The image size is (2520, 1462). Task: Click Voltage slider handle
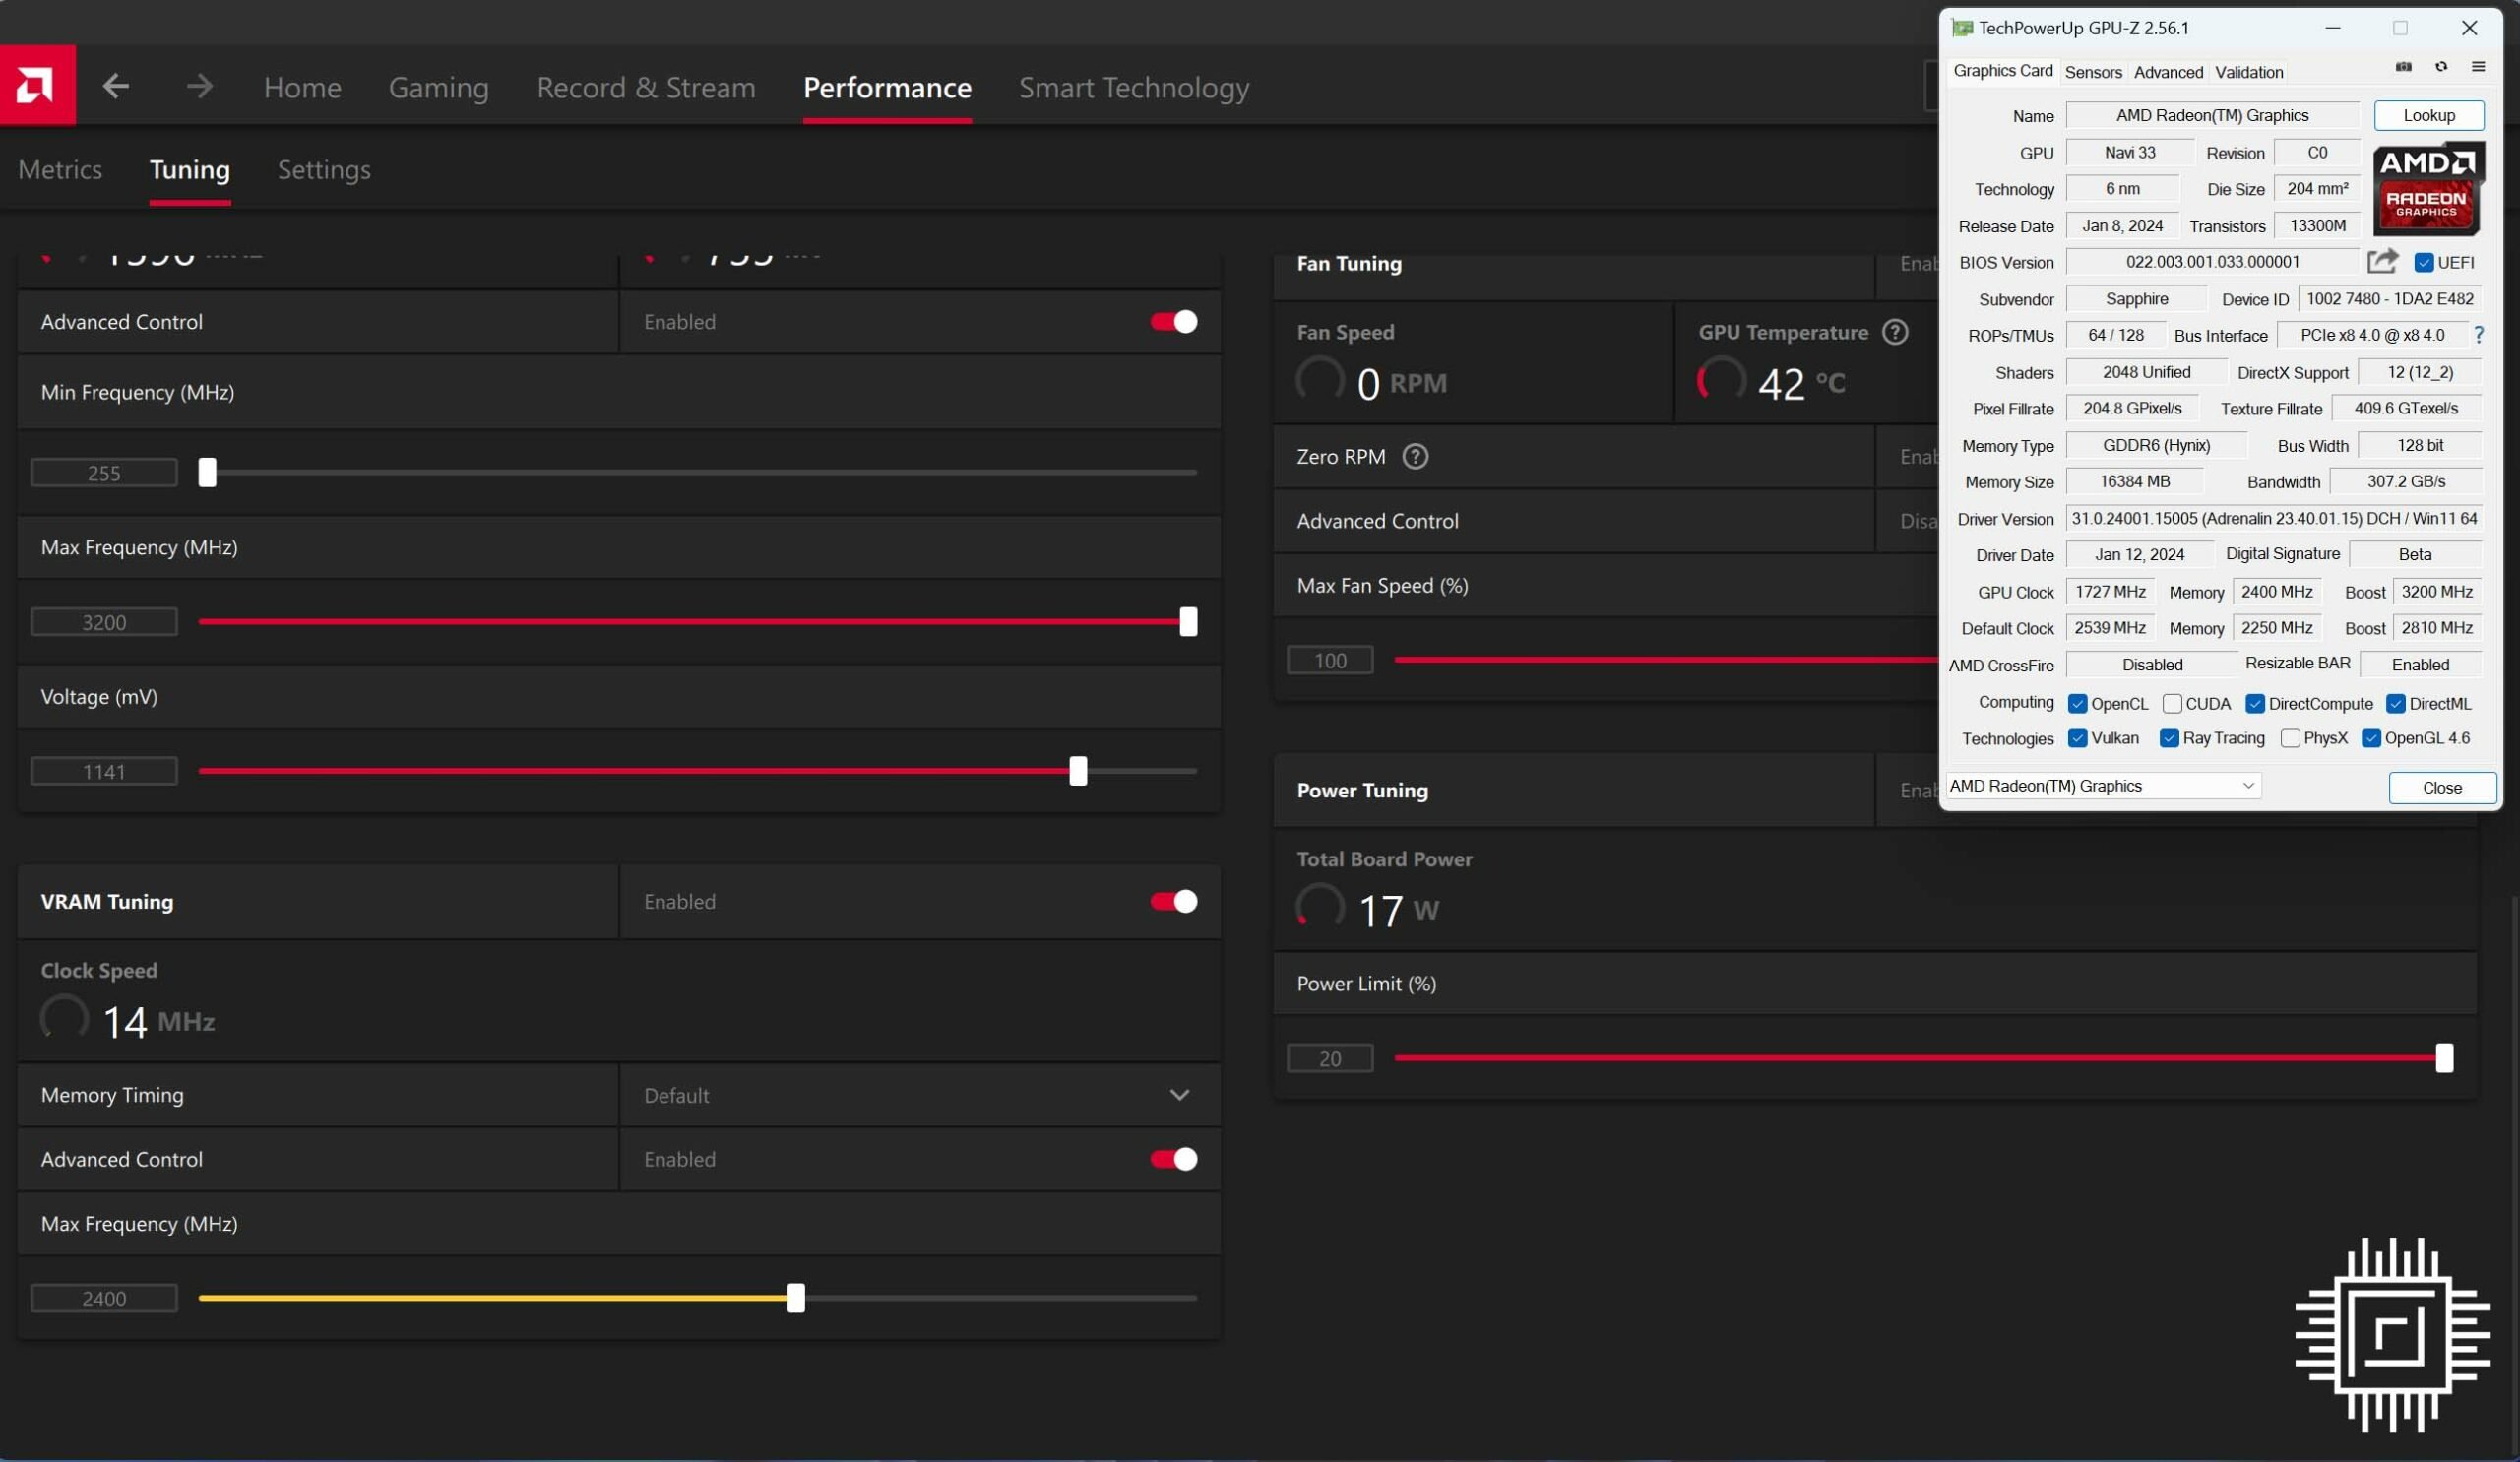1078,771
